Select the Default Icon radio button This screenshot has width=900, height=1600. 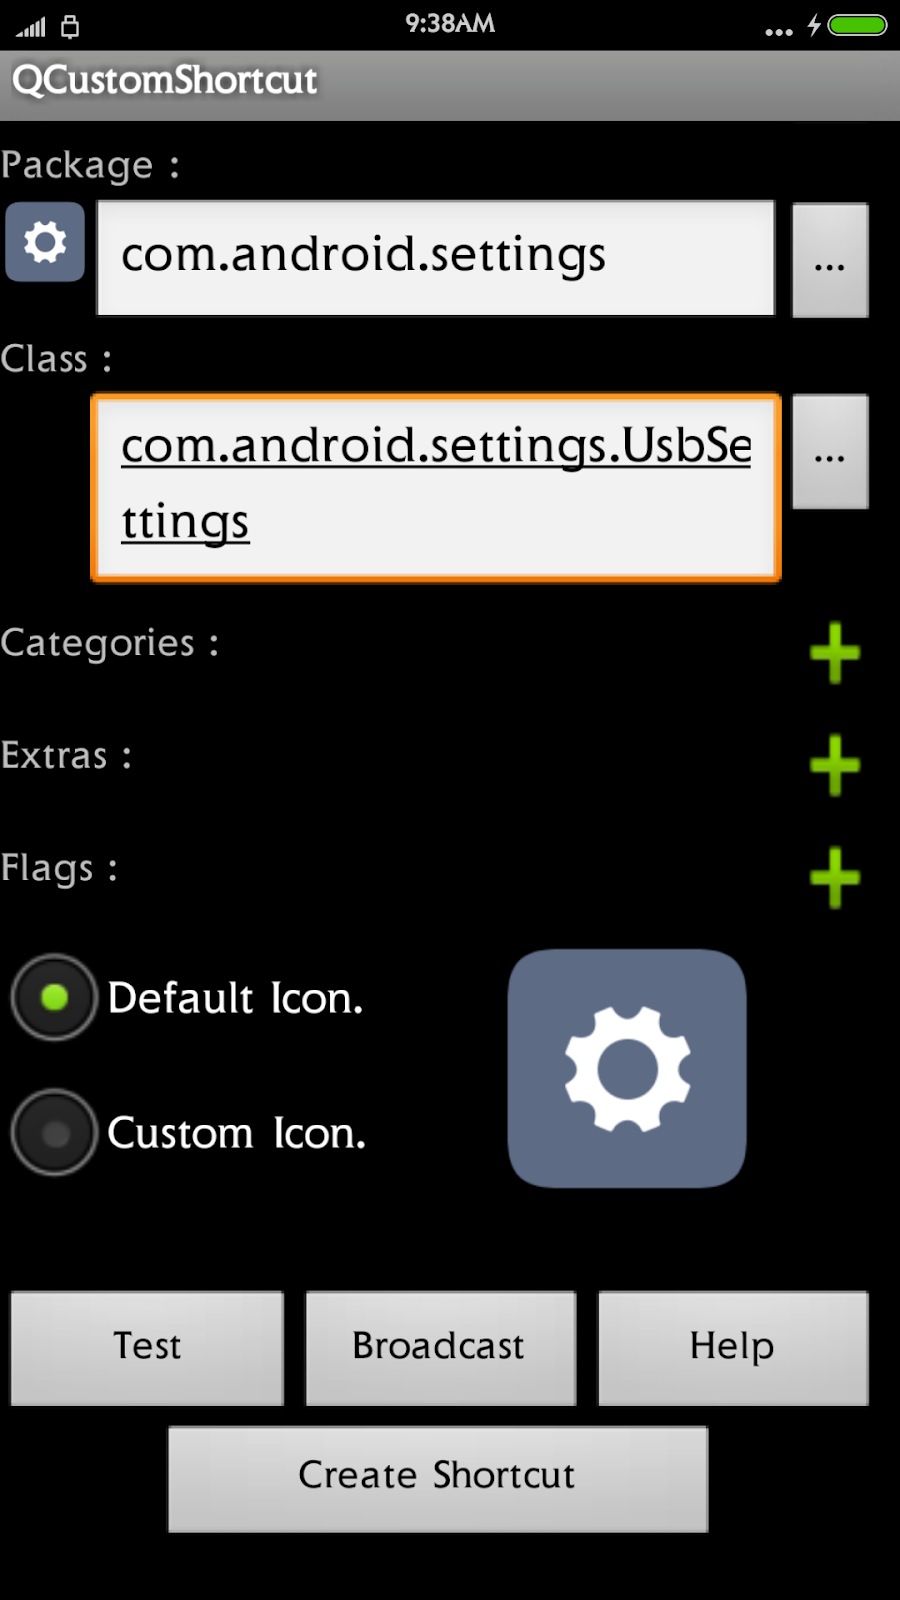[x=53, y=997]
